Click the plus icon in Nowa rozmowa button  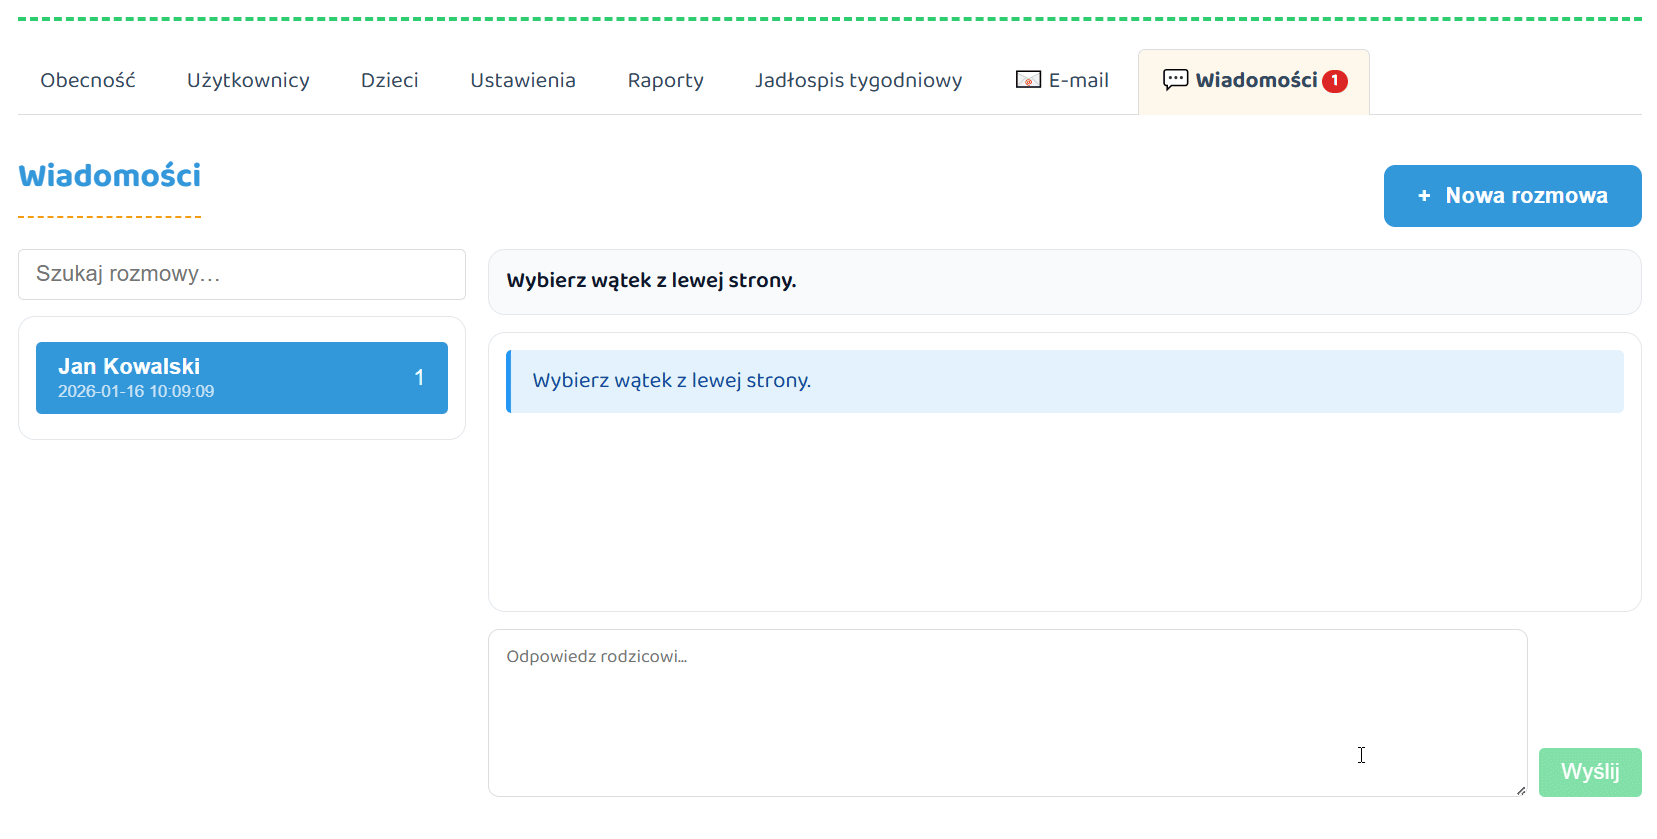click(1423, 196)
